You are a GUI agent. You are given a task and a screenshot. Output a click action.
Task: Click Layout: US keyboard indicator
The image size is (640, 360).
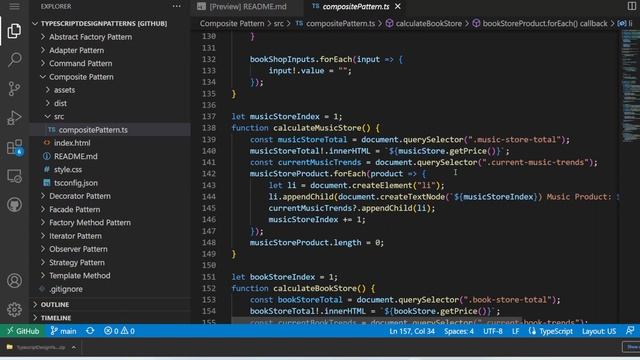click(599, 331)
